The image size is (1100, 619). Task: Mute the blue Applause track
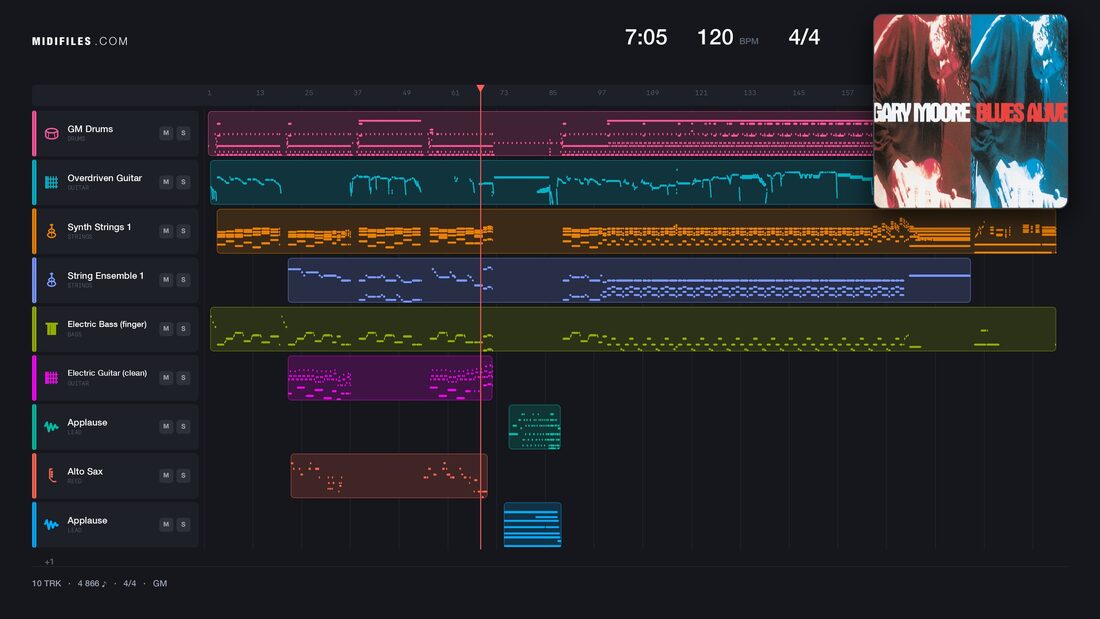166,524
